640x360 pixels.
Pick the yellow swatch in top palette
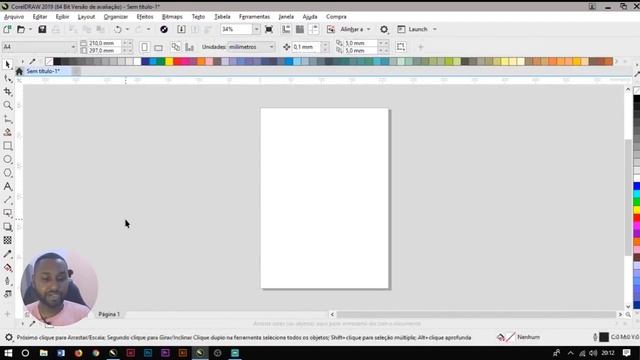(x=169, y=62)
